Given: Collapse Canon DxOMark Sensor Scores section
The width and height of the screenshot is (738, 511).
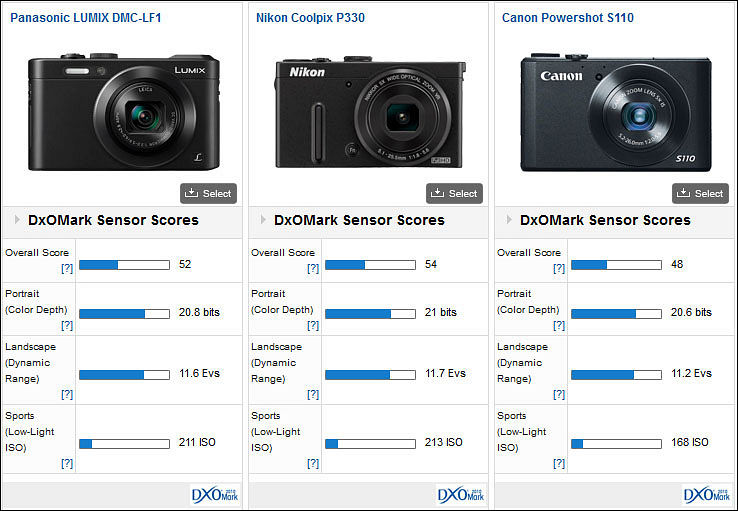Looking at the screenshot, I should pyautogui.click(x=509, y=220).
